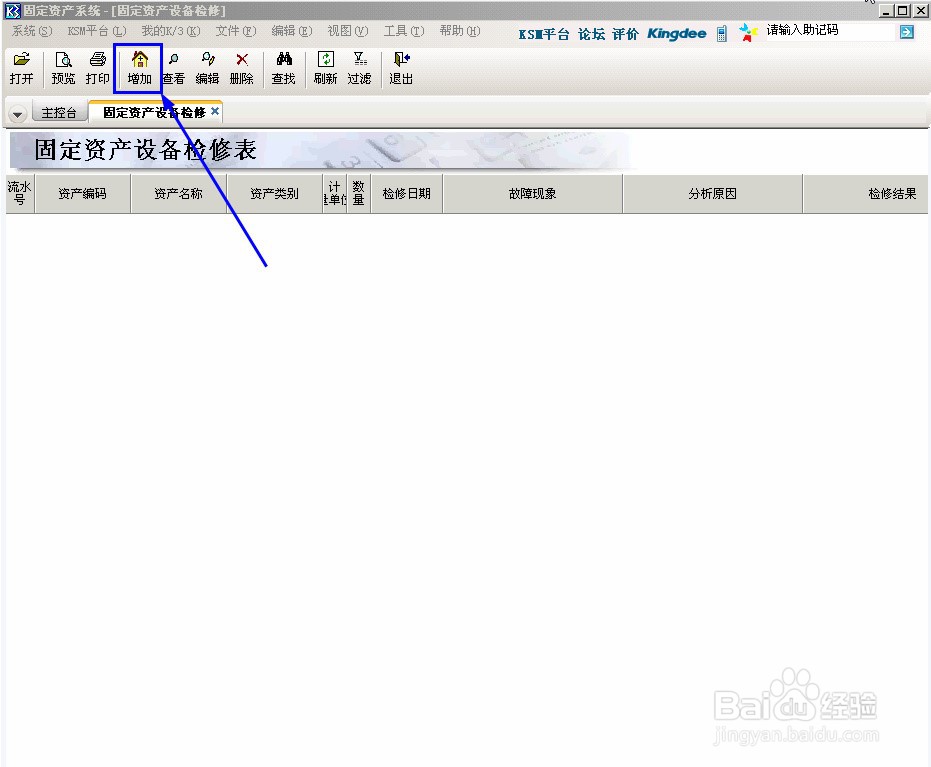Click the 查看 view icon
The image size is (931, 767).
pyautogui.click(x=172, y=67)
